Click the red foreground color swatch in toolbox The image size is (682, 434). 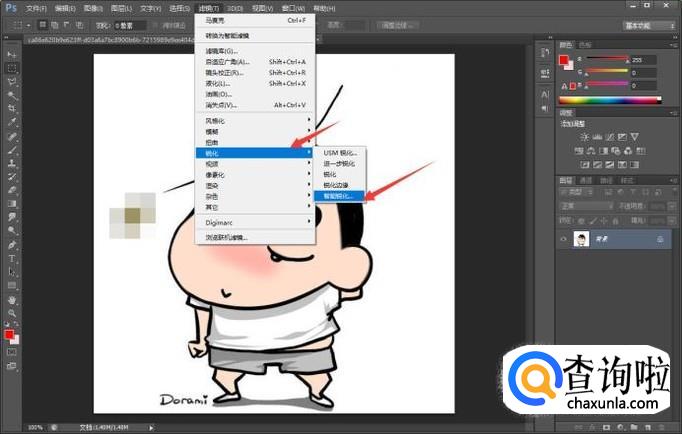[9, 335]
